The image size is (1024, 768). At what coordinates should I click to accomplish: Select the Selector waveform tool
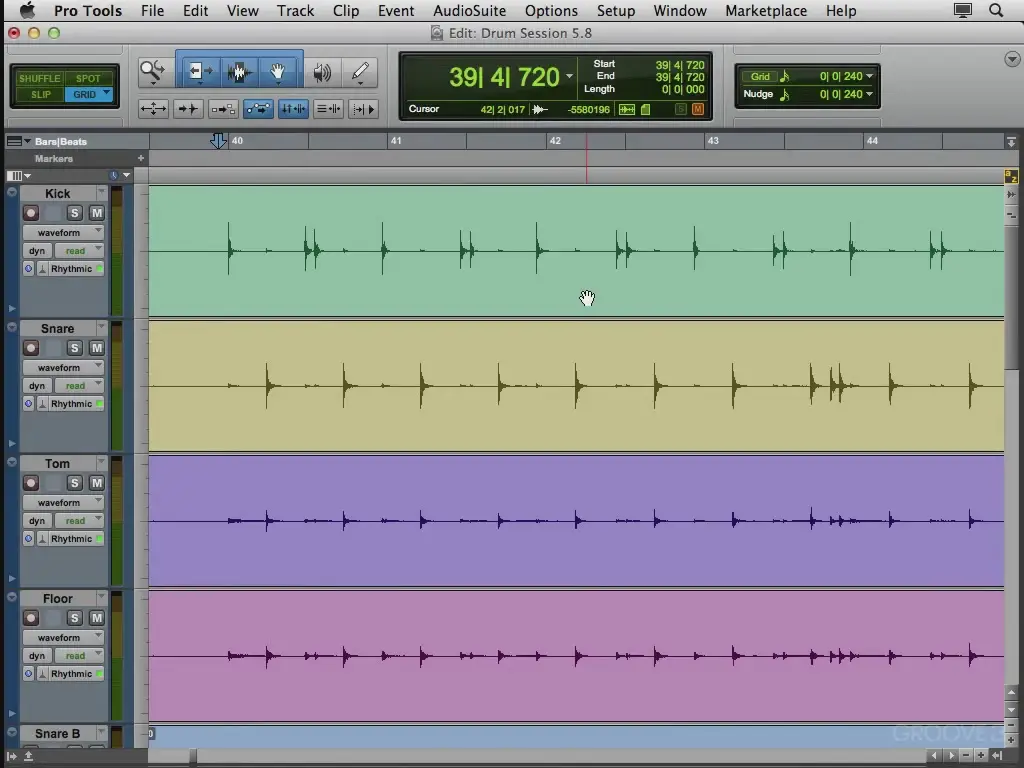pyautogui.click(x=239, y=71)
